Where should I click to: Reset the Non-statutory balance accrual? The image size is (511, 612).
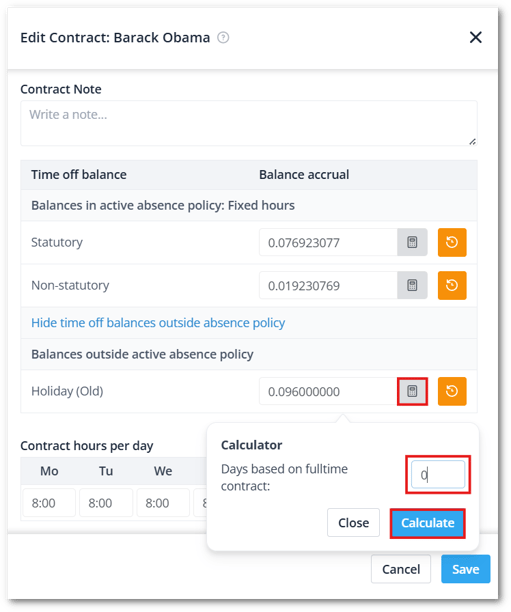click(x=452, y=285)
